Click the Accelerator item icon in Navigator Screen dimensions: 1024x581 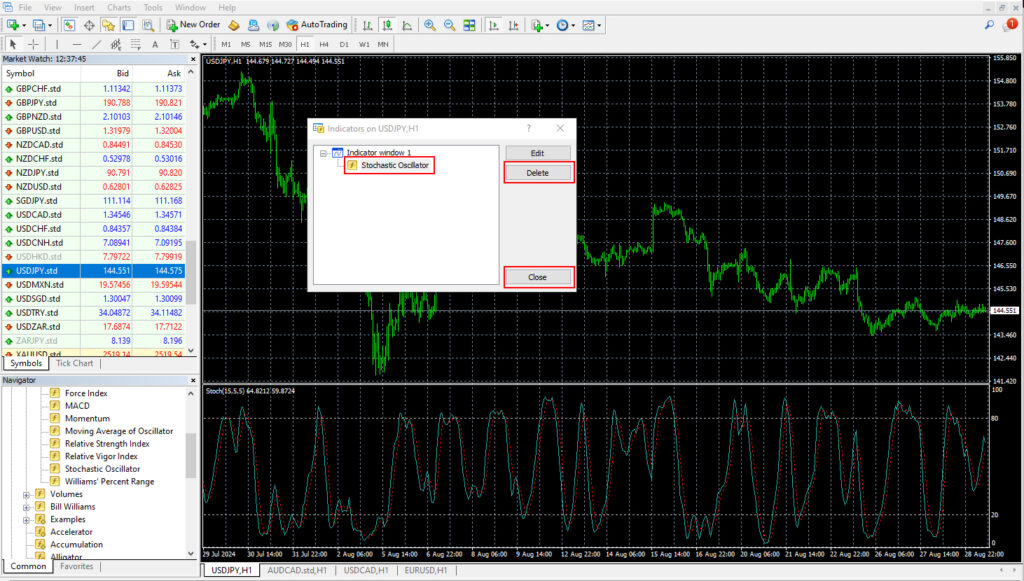pos(40,532)
